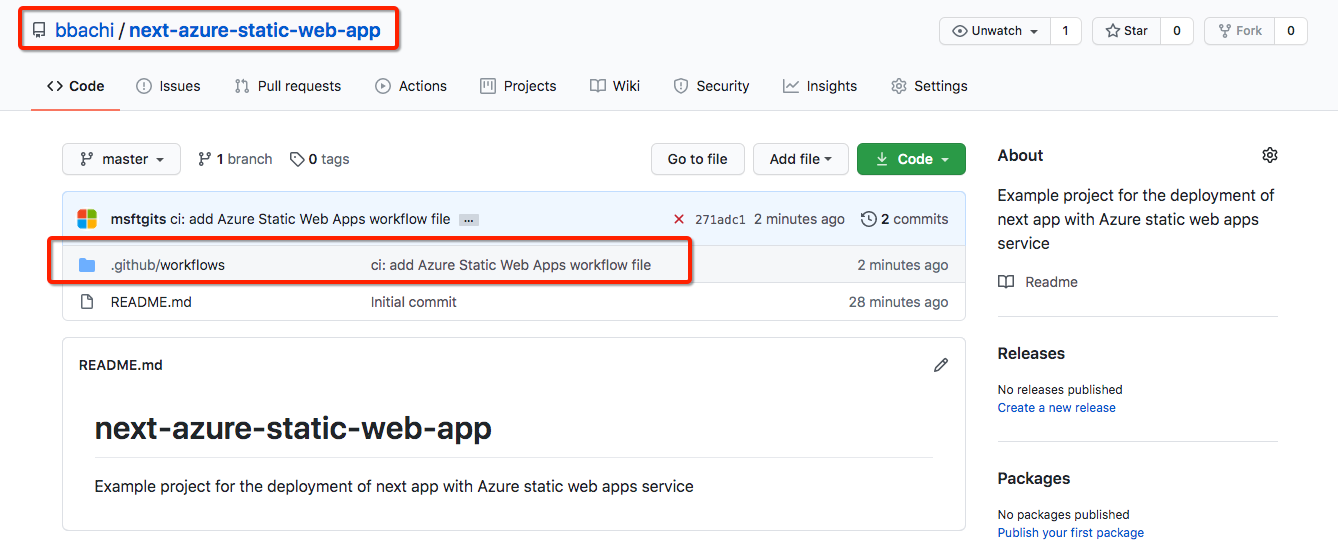View the 2 commits history link

pyautogui.click(x=904, y=219)
